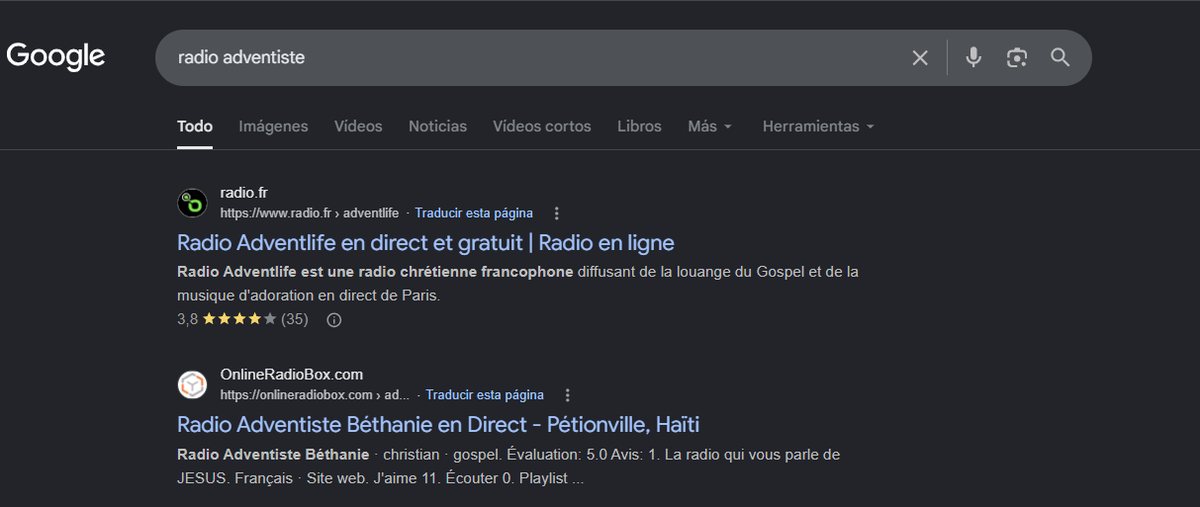Screen dimensions: 1200x507
Task: Open more options for OnlineRadioBox result
Action: pyautogui.click(x=568, y=395)
